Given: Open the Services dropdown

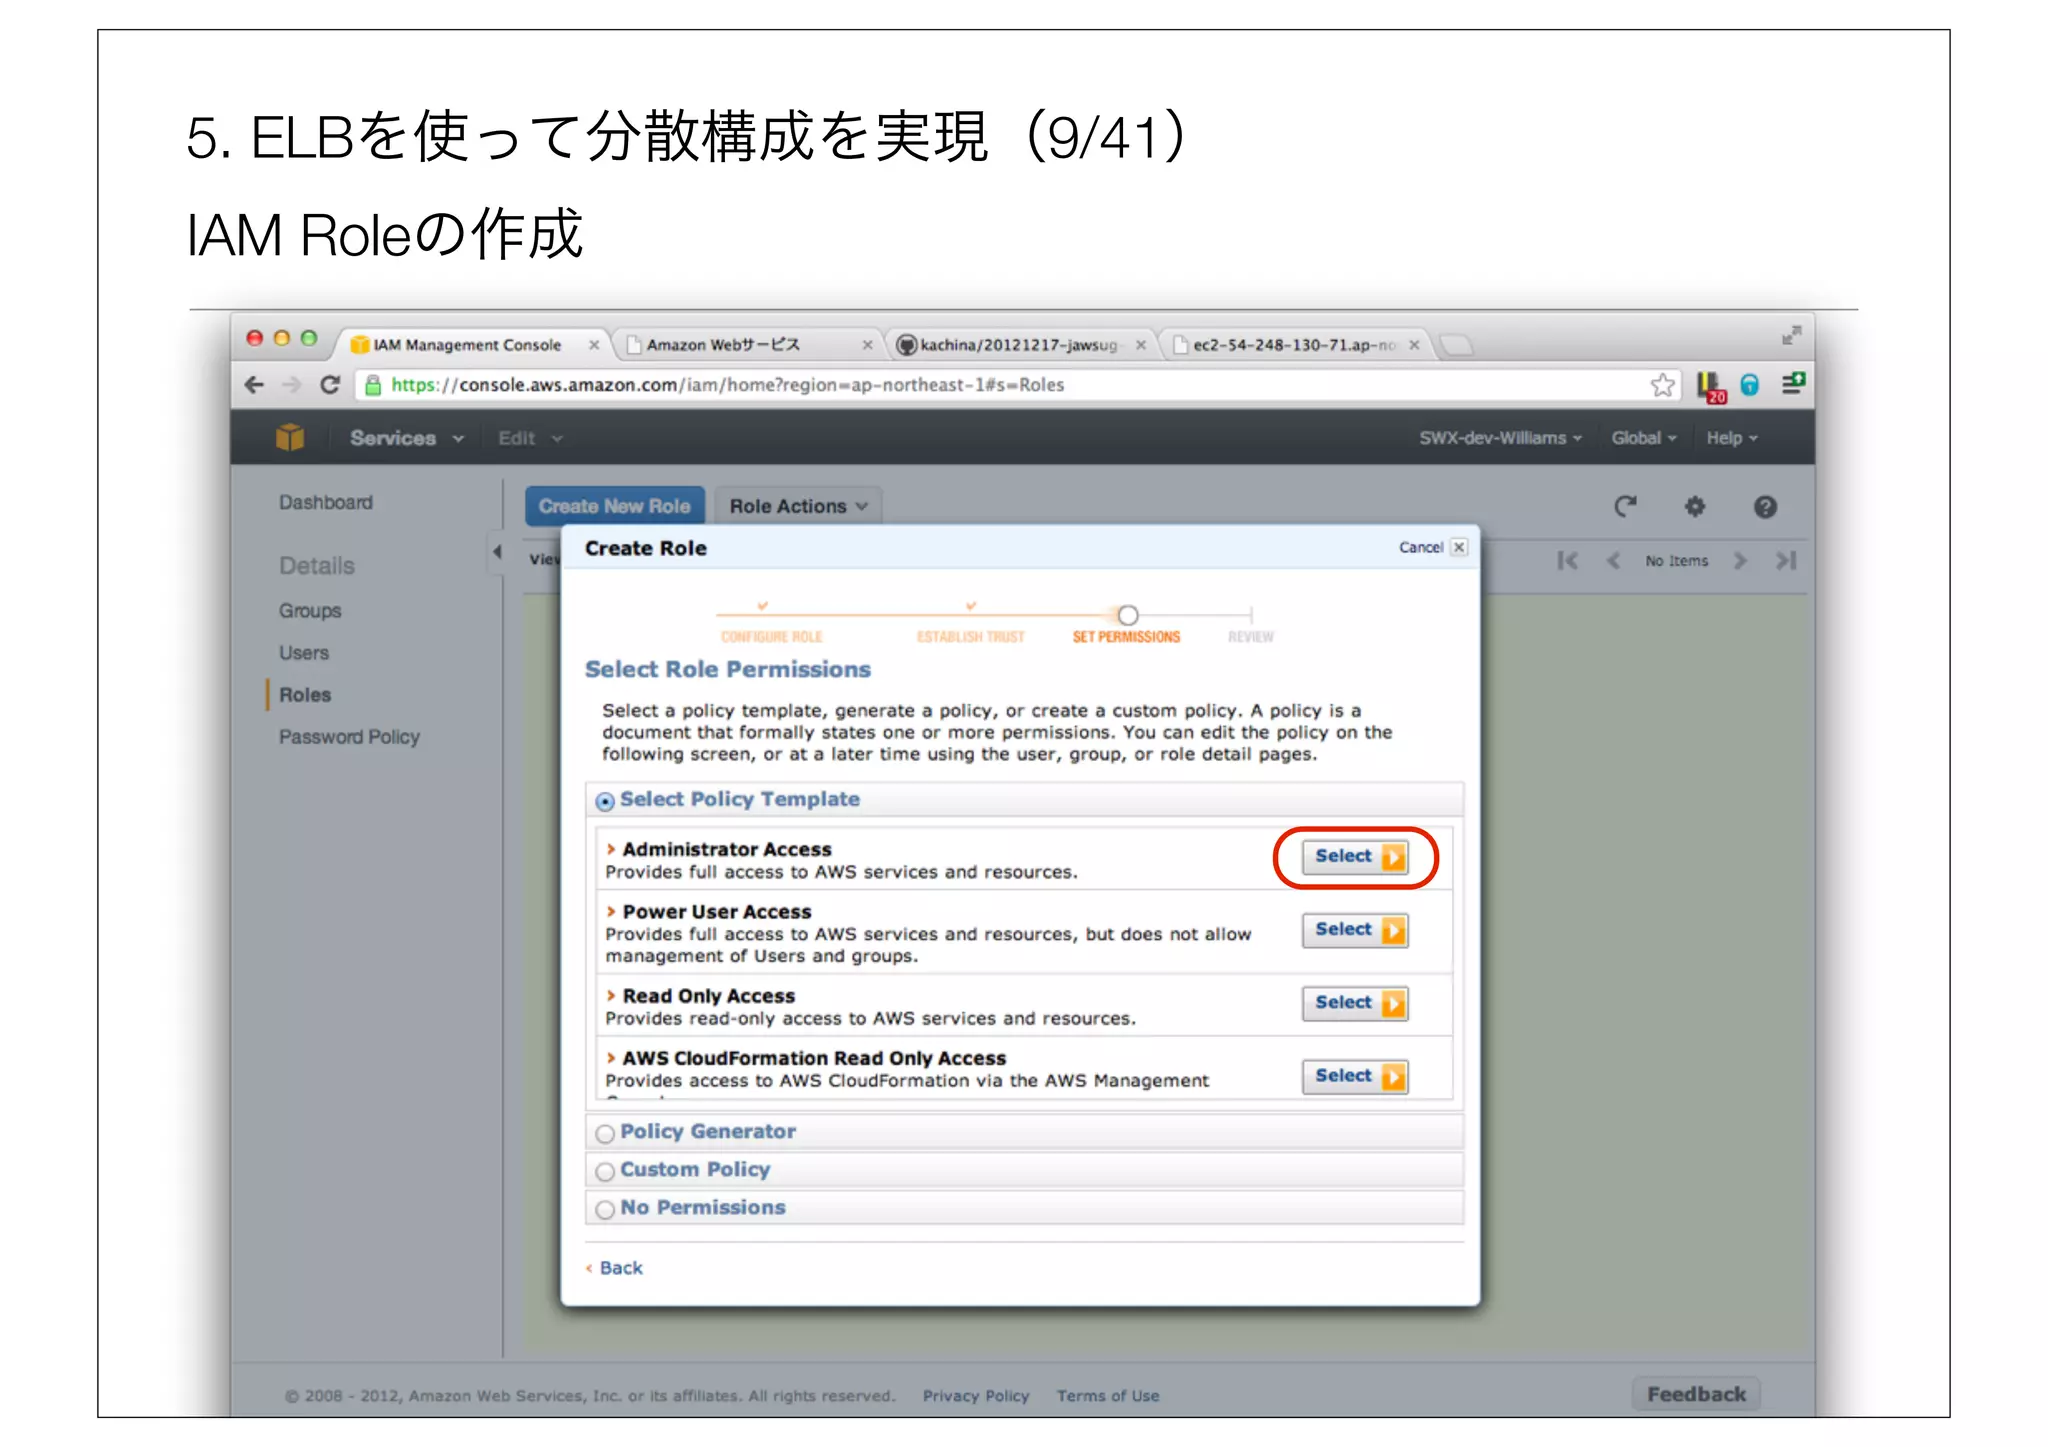Looking at the screenshot, I should (406, 438).
